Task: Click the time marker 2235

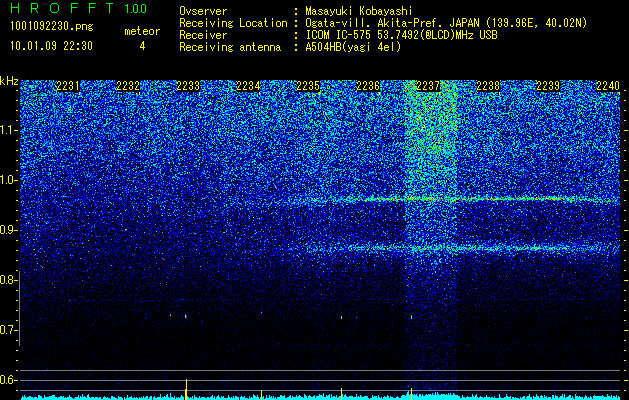Action: pos(308,86)
